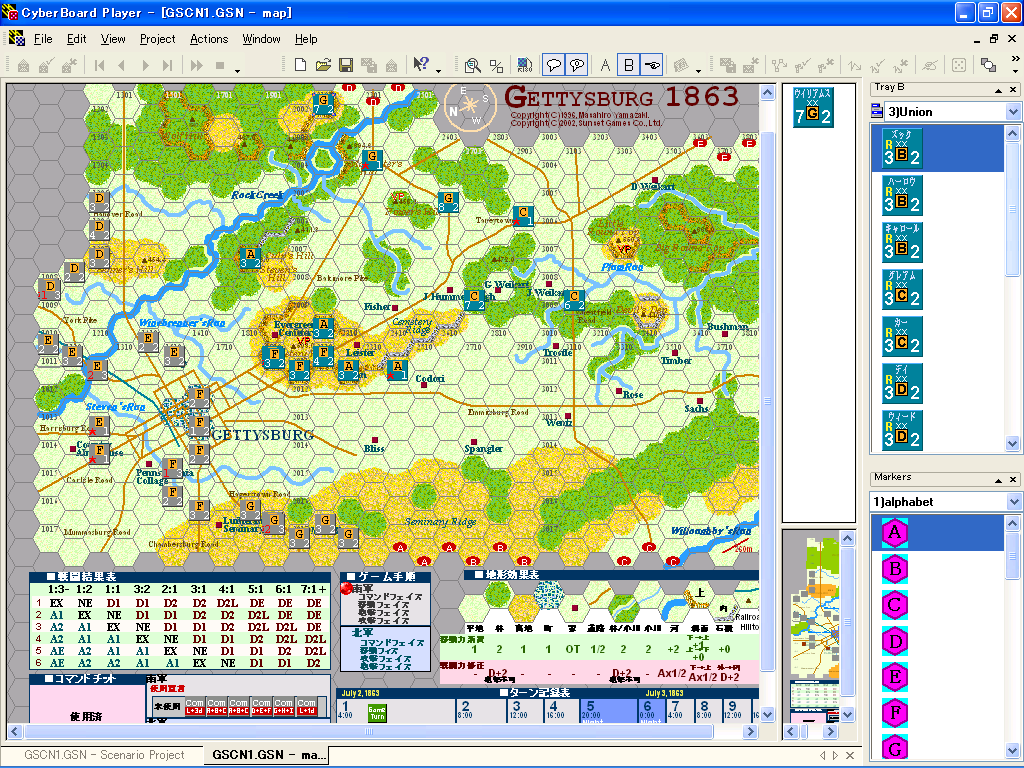Click the map vertical scrollbar thumb
This screenshot has width=1024, height=768.
767,400
